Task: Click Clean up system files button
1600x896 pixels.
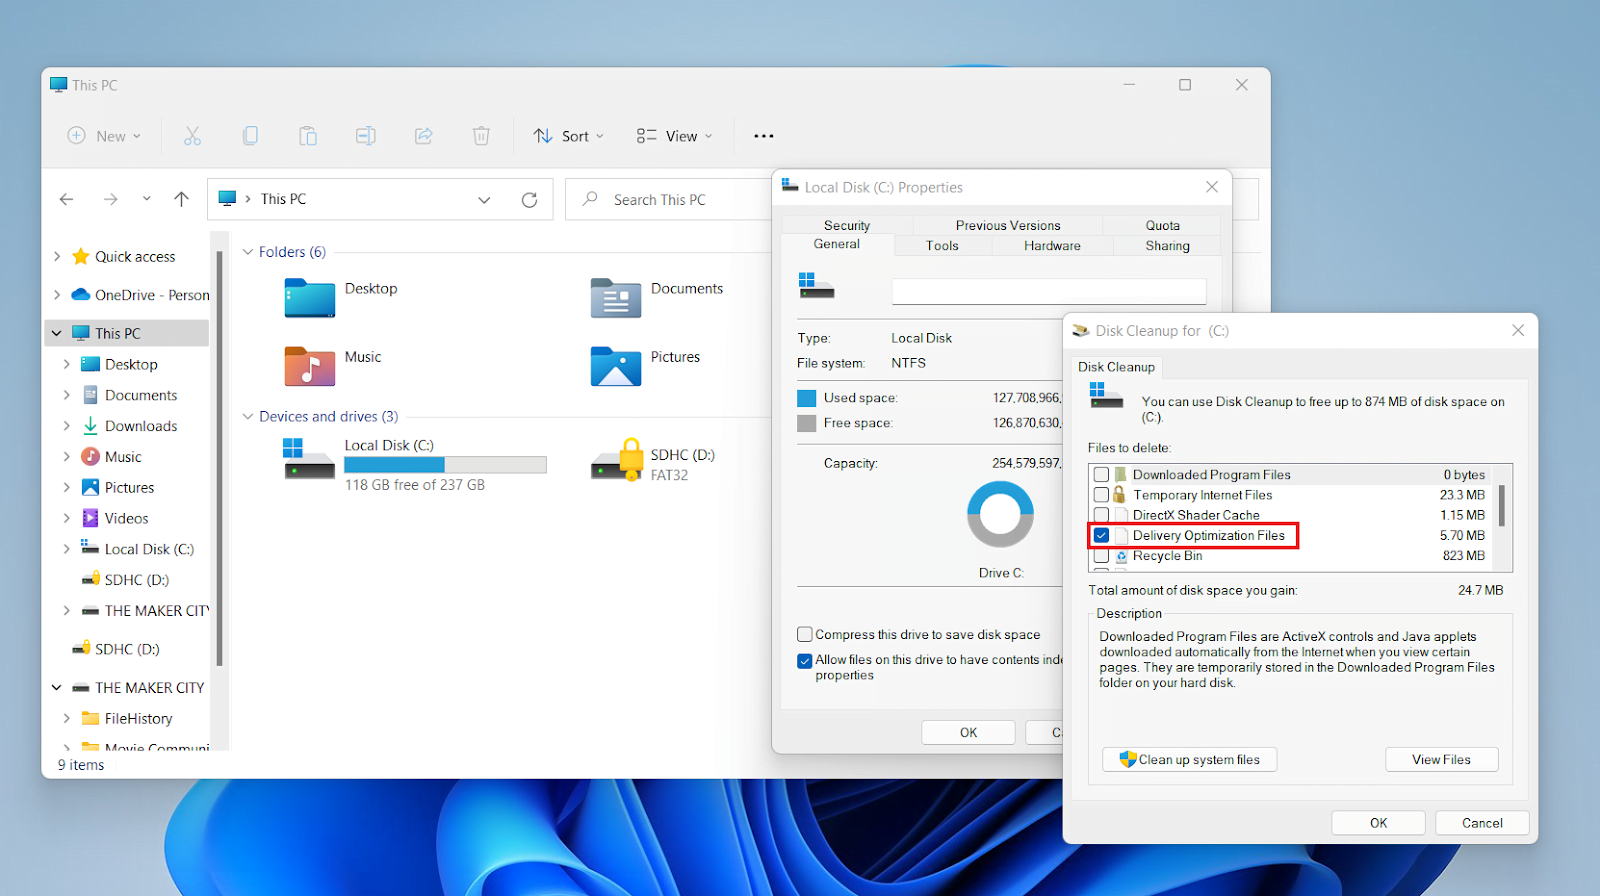Action: click(x=1190, y=760)
